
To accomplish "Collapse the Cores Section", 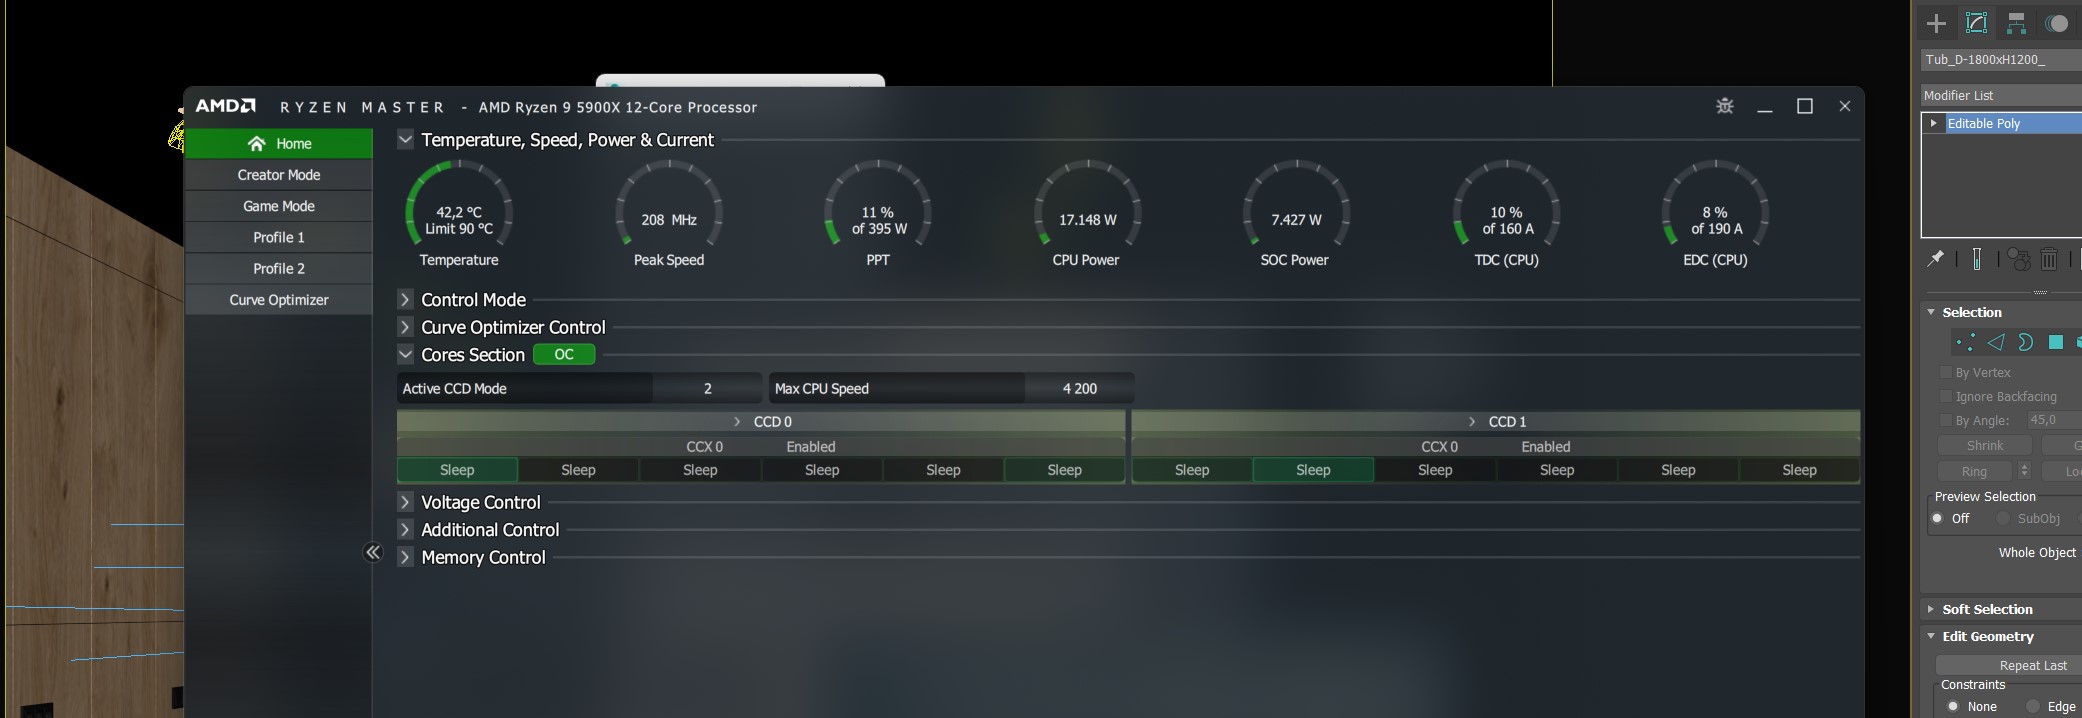I will tap(405, 354).
